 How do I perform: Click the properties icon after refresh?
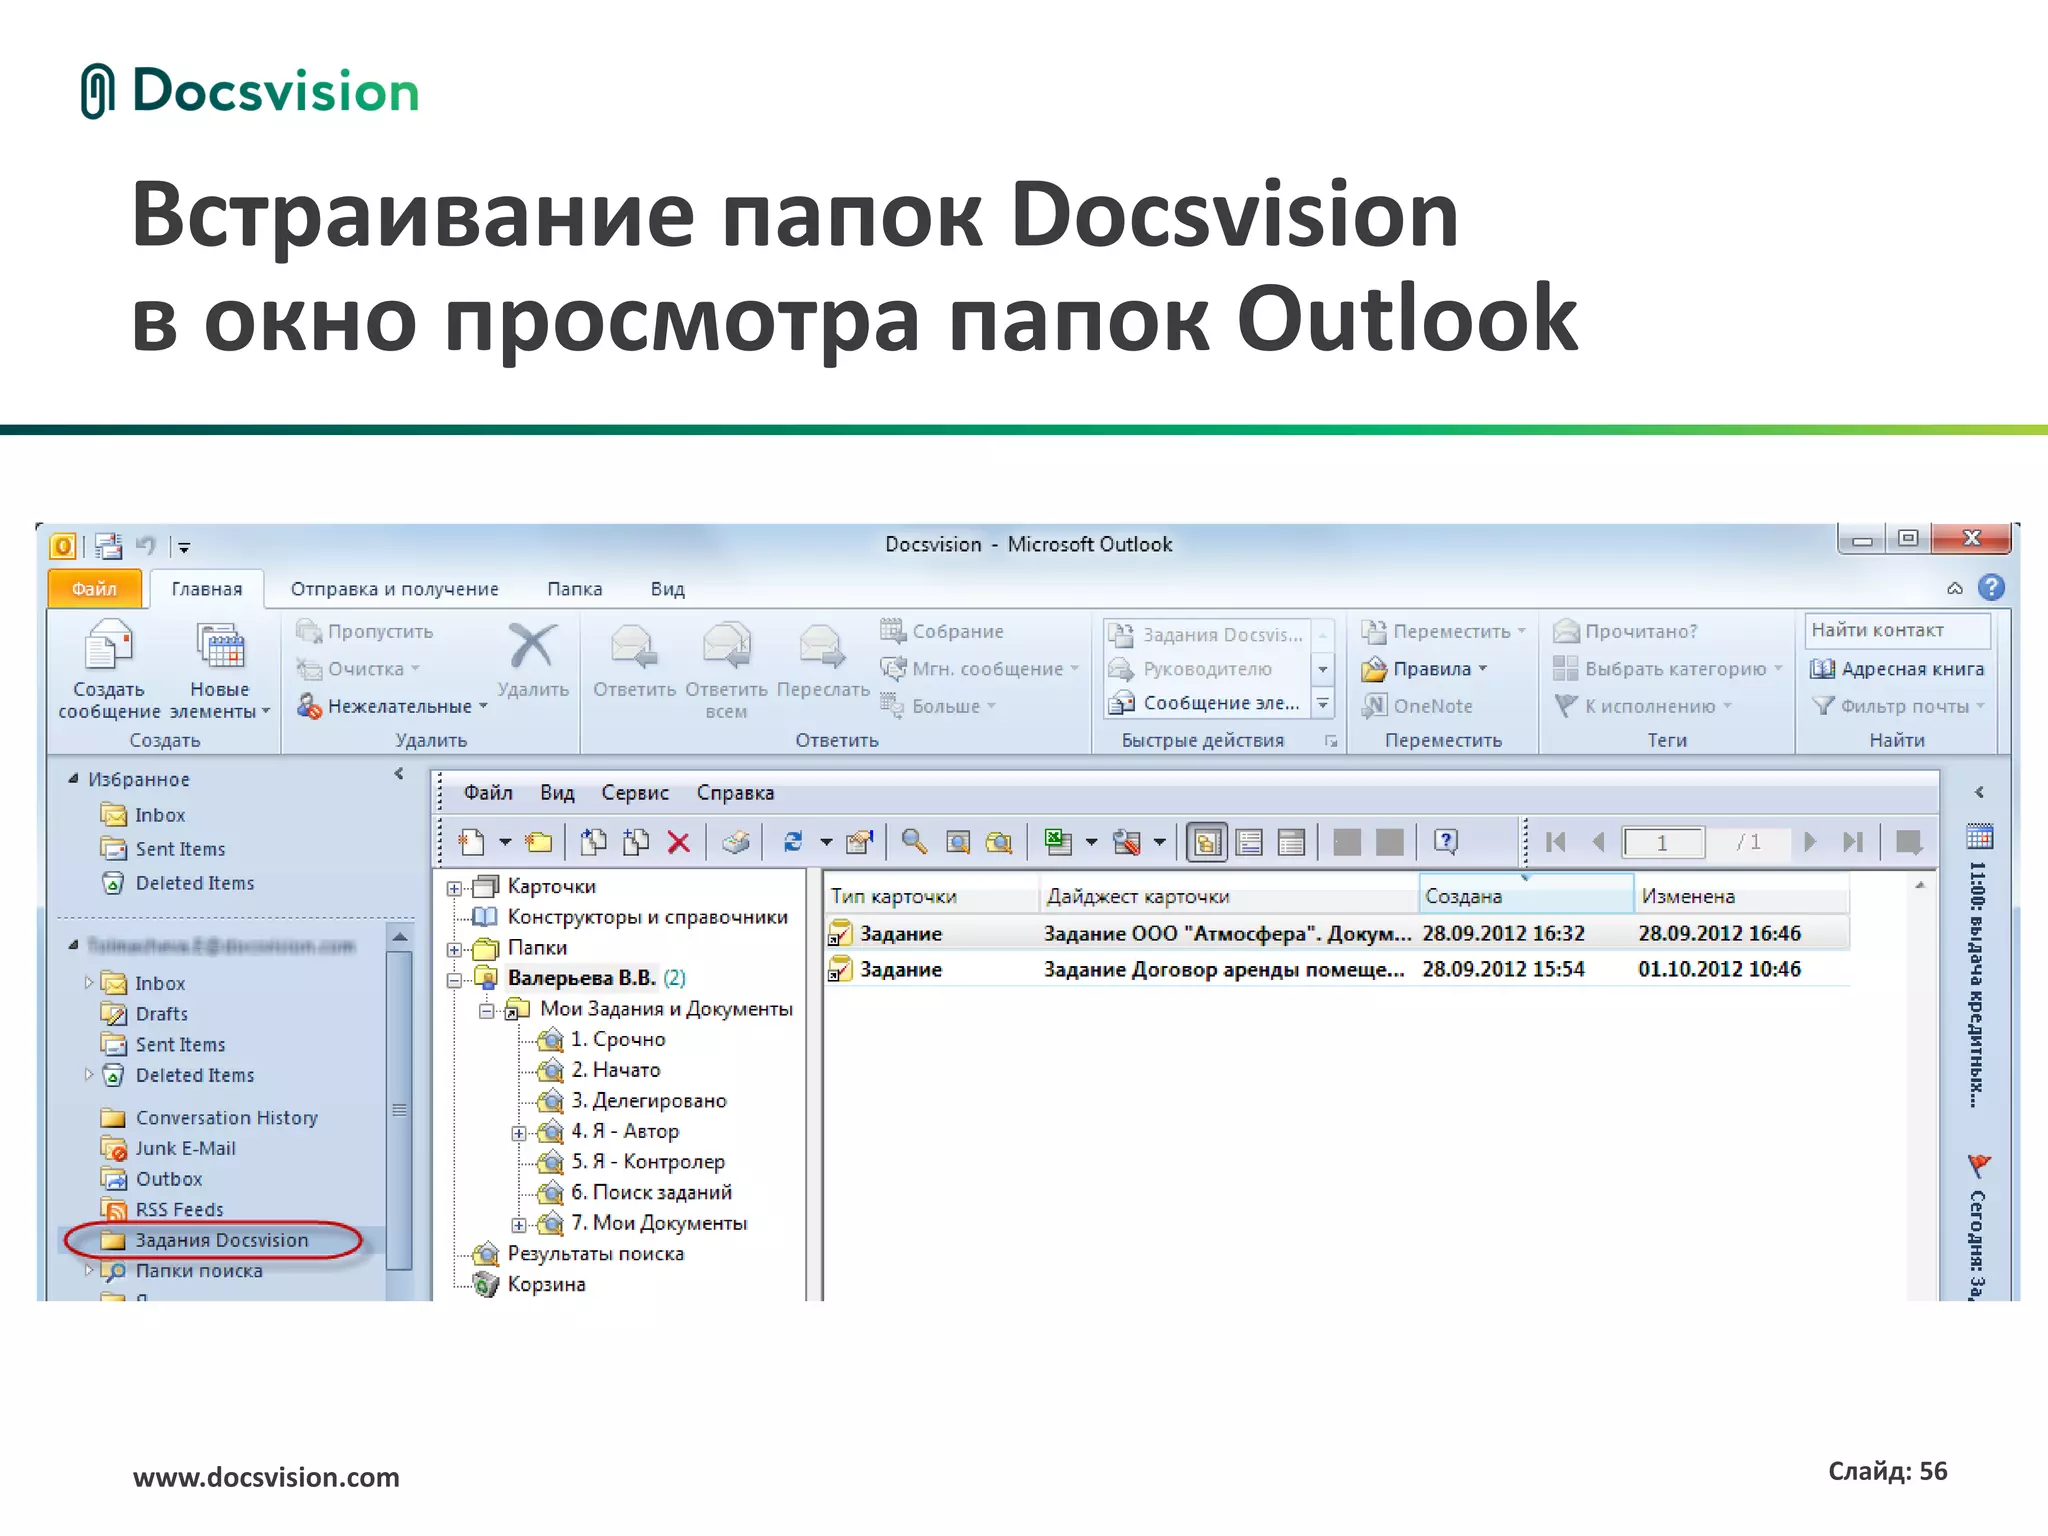coord(859,842)
